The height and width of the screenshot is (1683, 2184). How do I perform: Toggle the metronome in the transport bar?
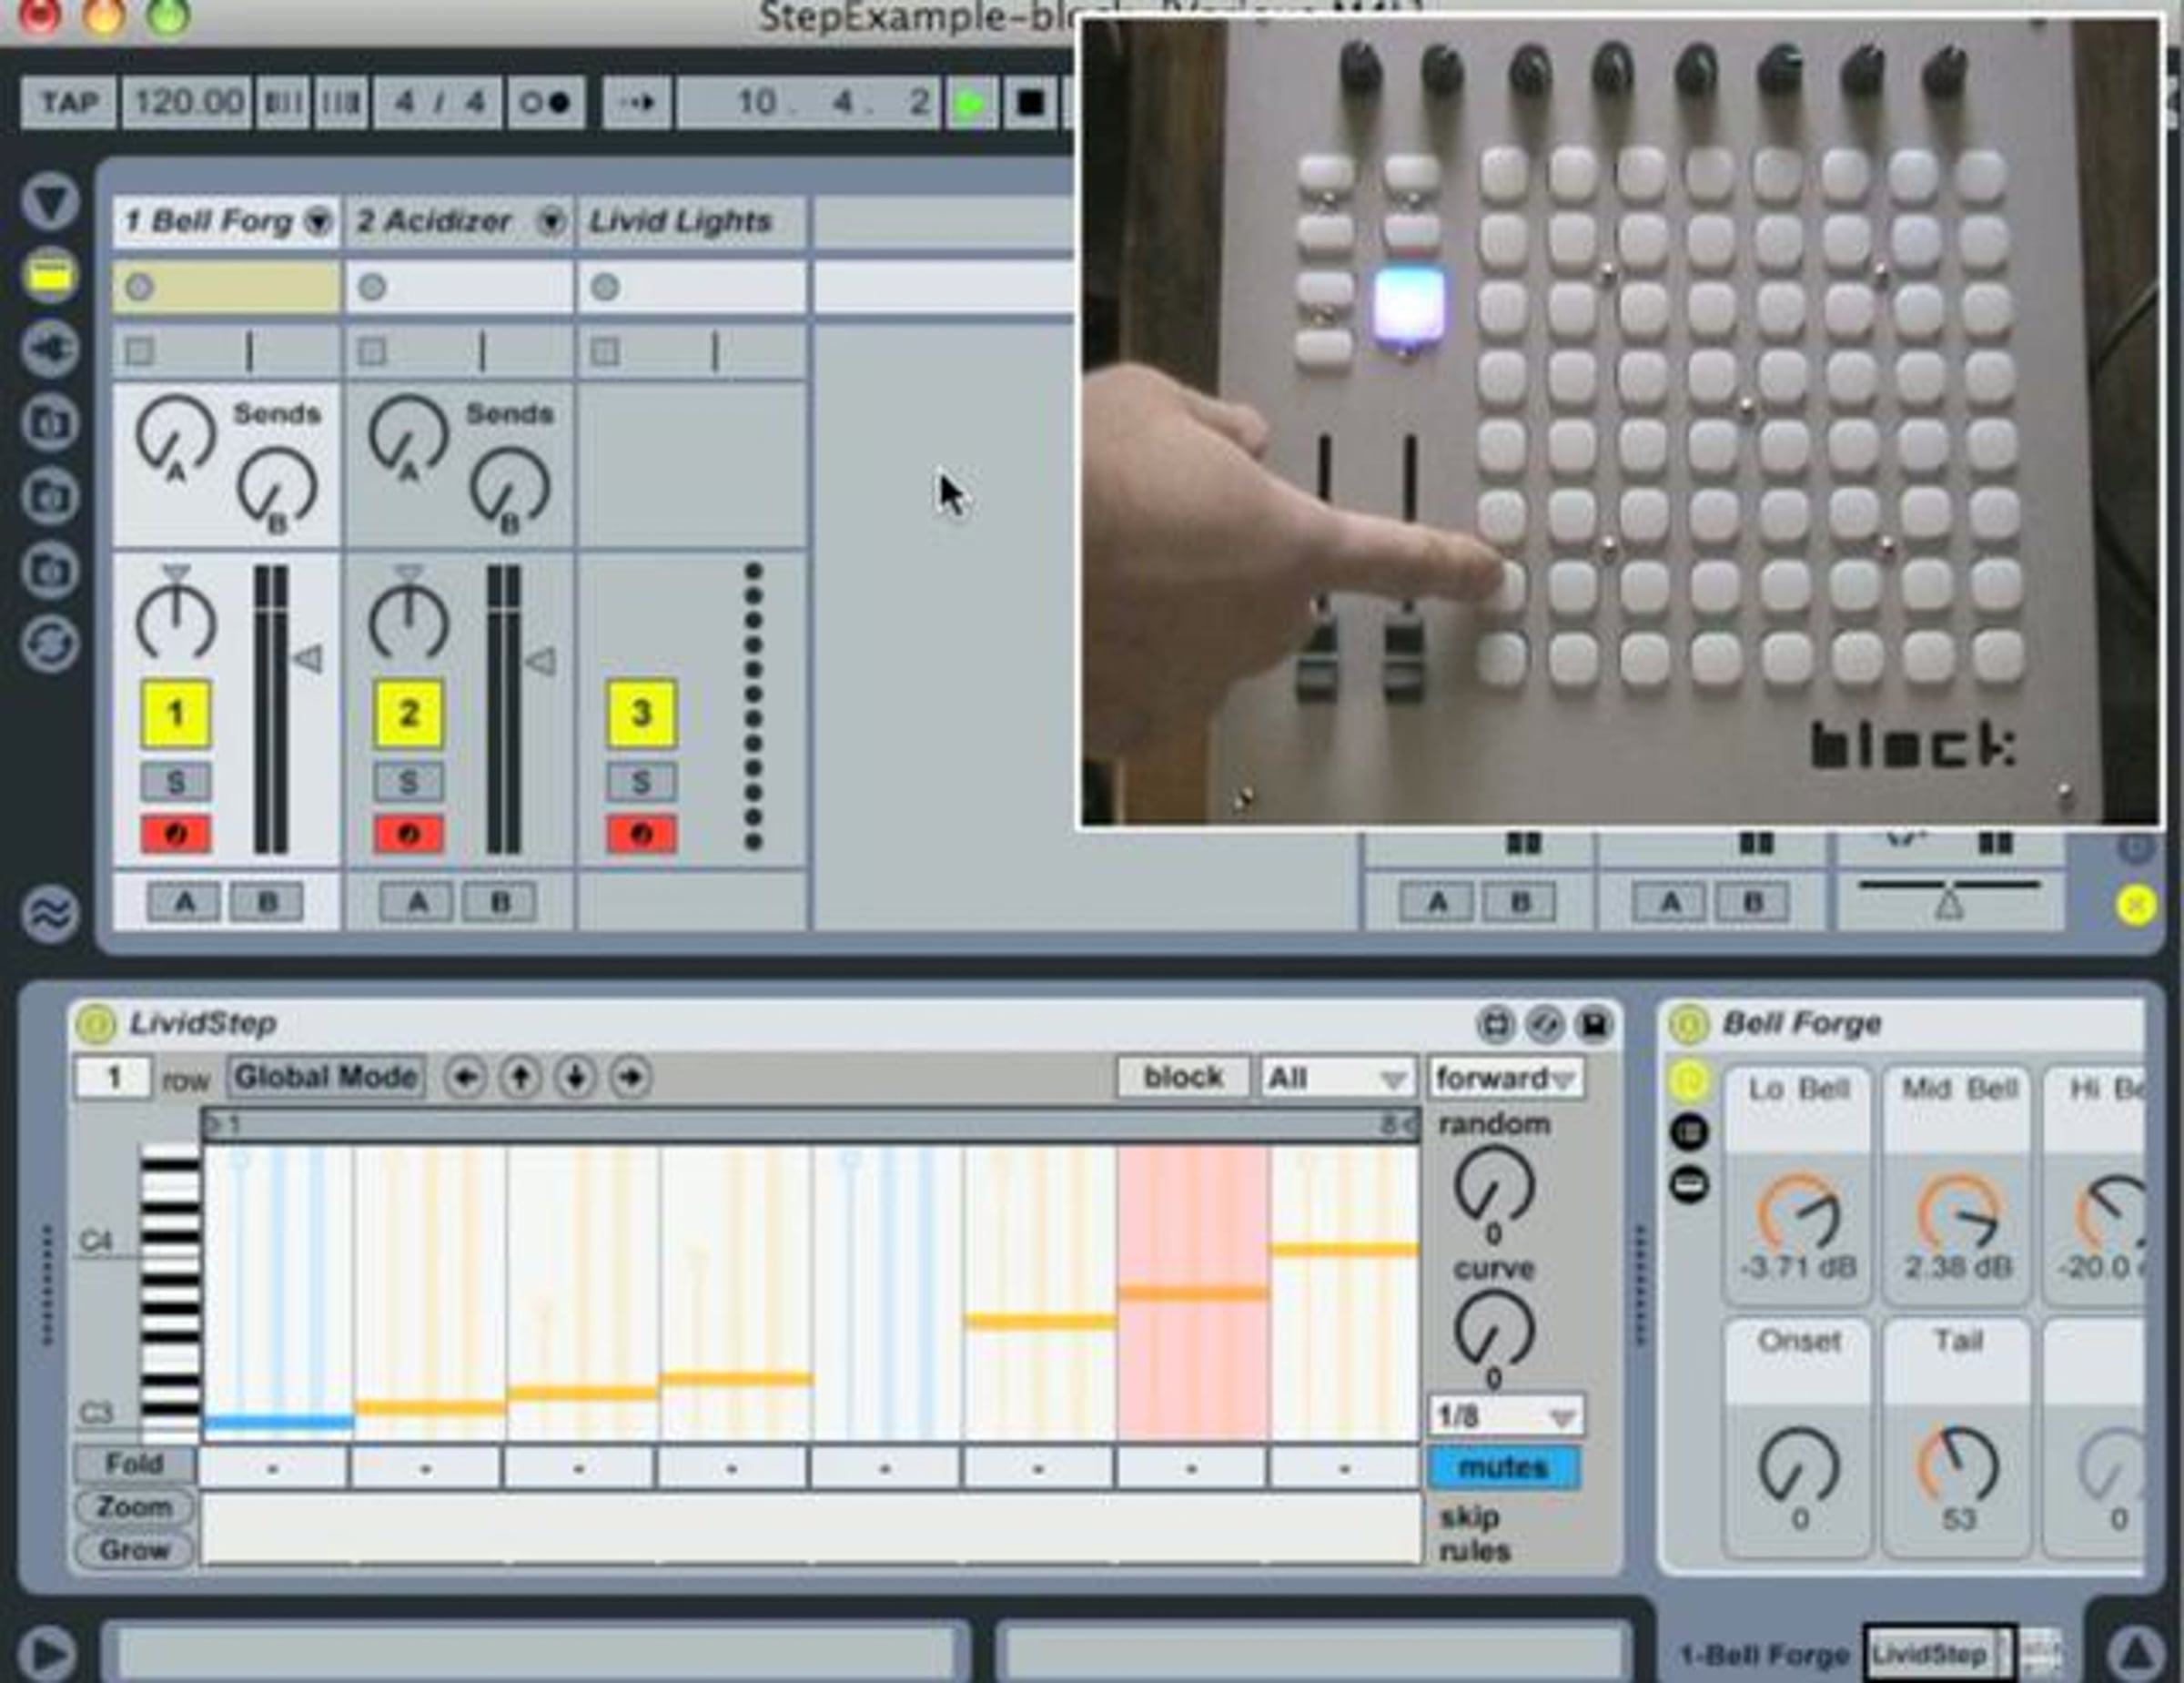pyautogui.click(x=545, y=103)
